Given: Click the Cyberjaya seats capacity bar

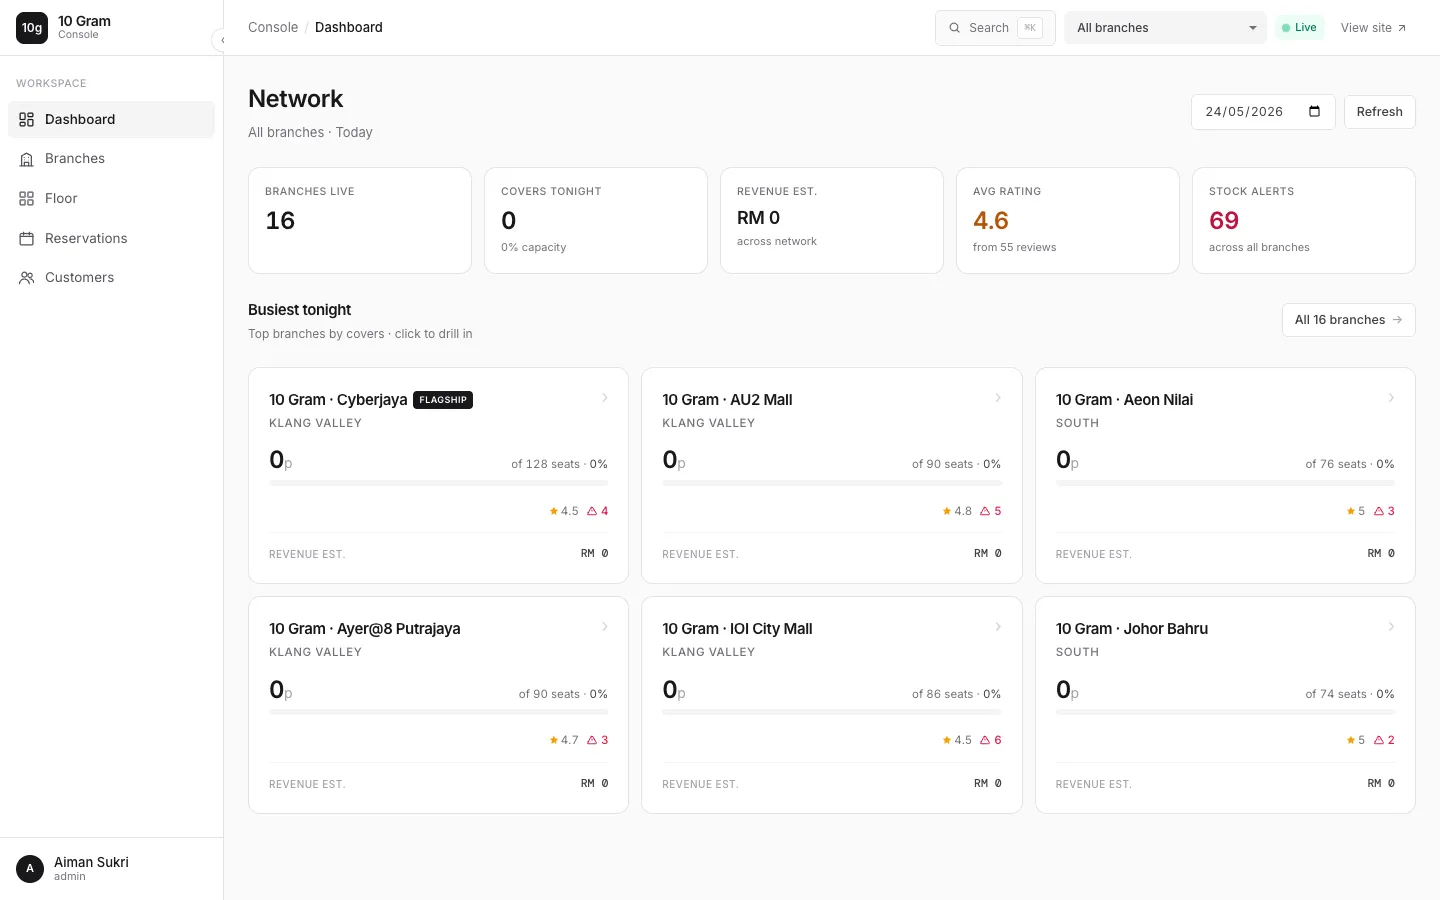Looking at the screenshot, I should coord(439,483).
